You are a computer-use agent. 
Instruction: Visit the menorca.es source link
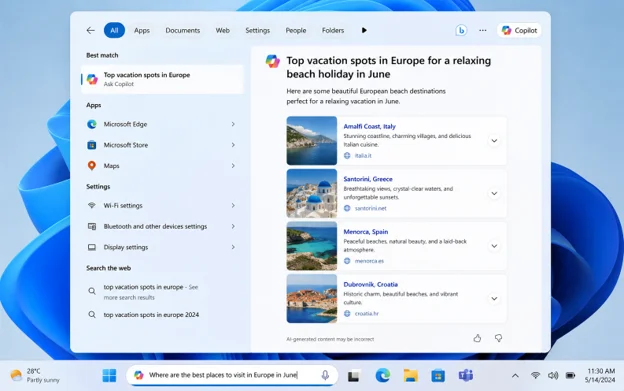click(x=369, y=261)
